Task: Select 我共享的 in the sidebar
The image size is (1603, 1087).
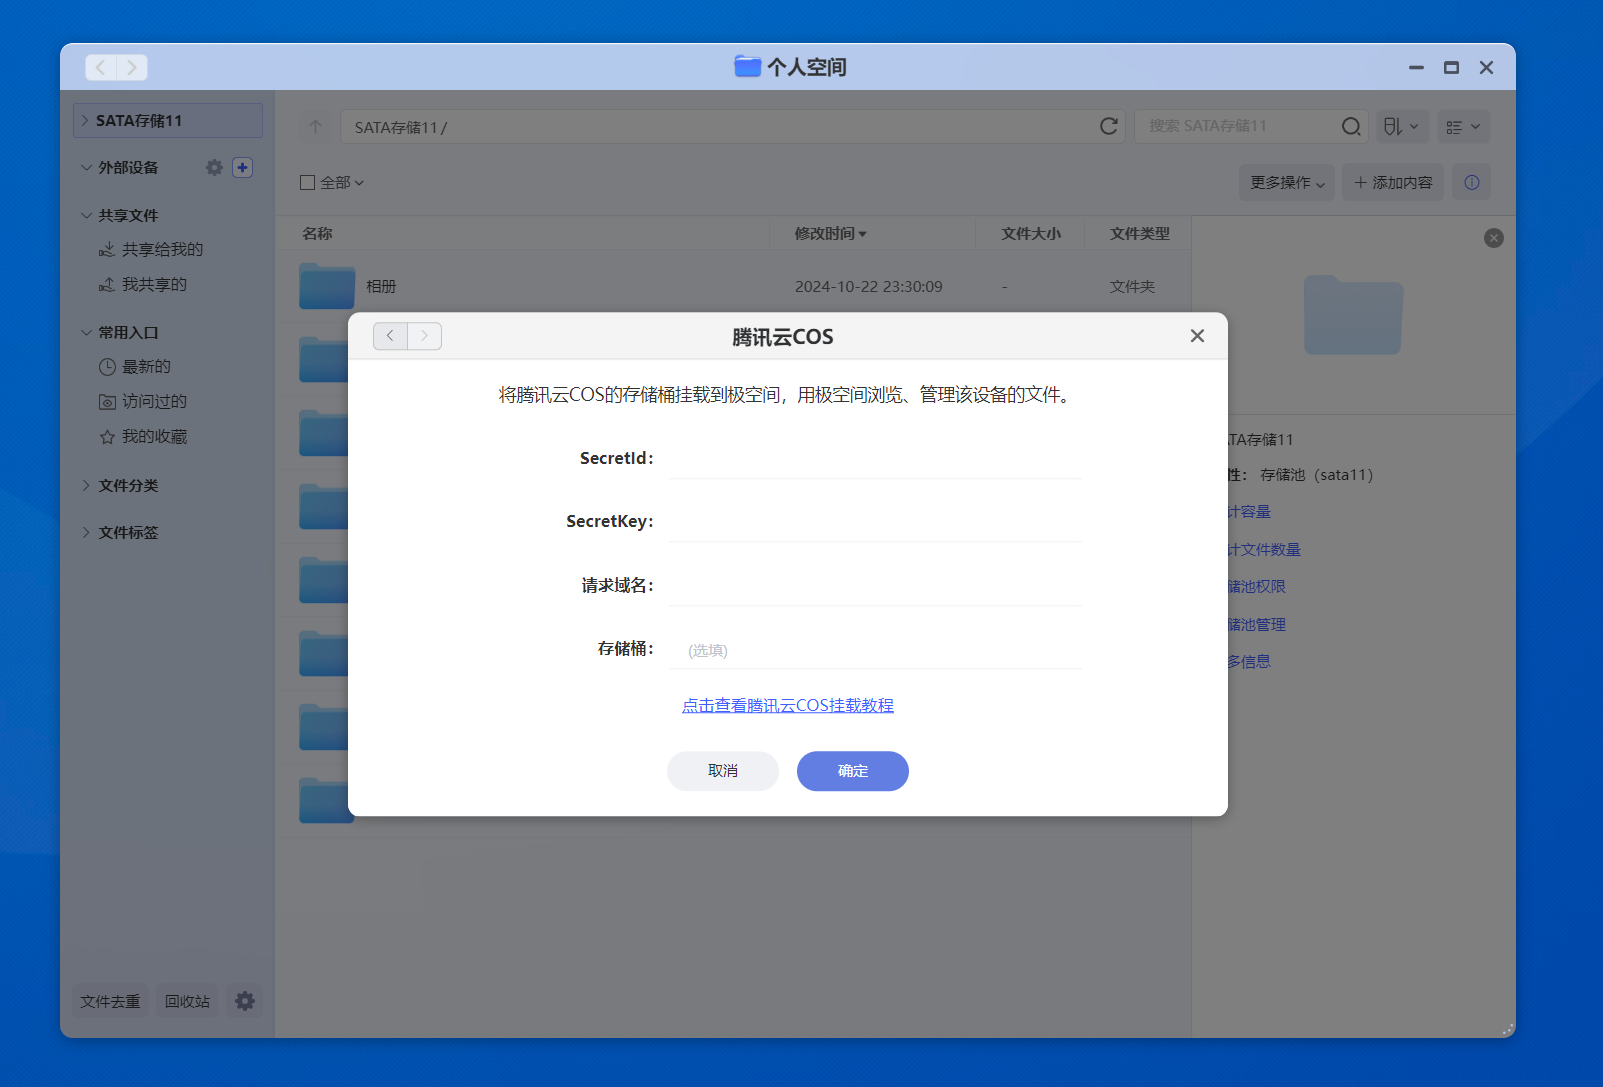Action: point(153,284)
